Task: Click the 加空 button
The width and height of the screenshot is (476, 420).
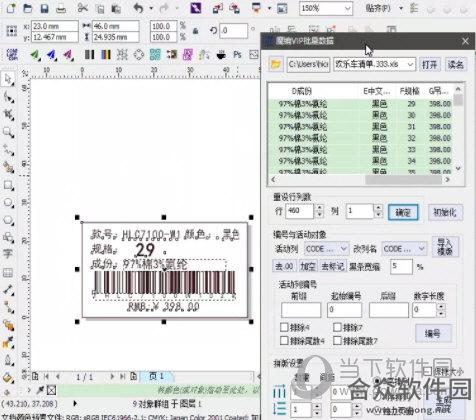Action: coord(308,266)
